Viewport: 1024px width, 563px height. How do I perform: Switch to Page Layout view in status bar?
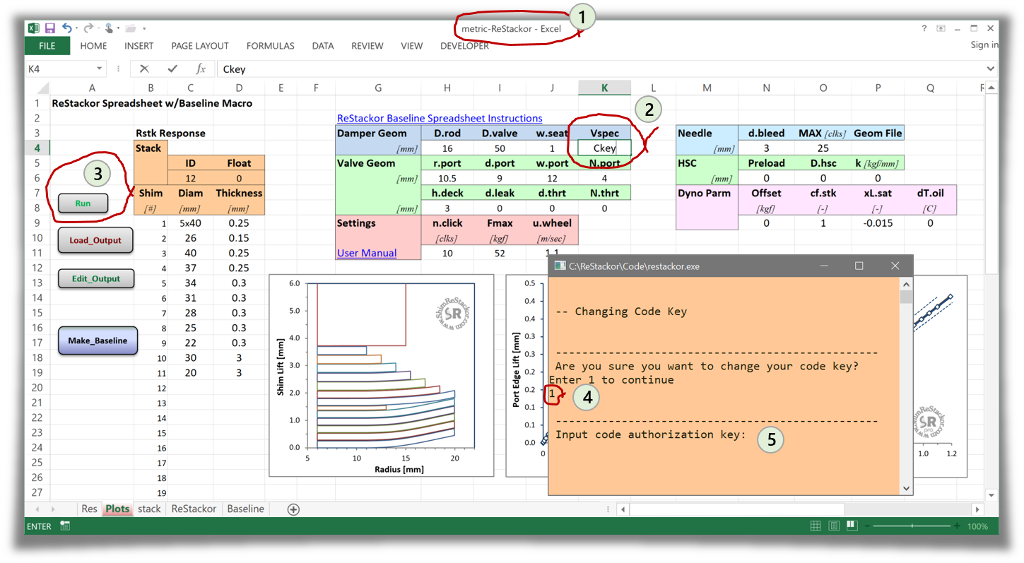[833, 526]
